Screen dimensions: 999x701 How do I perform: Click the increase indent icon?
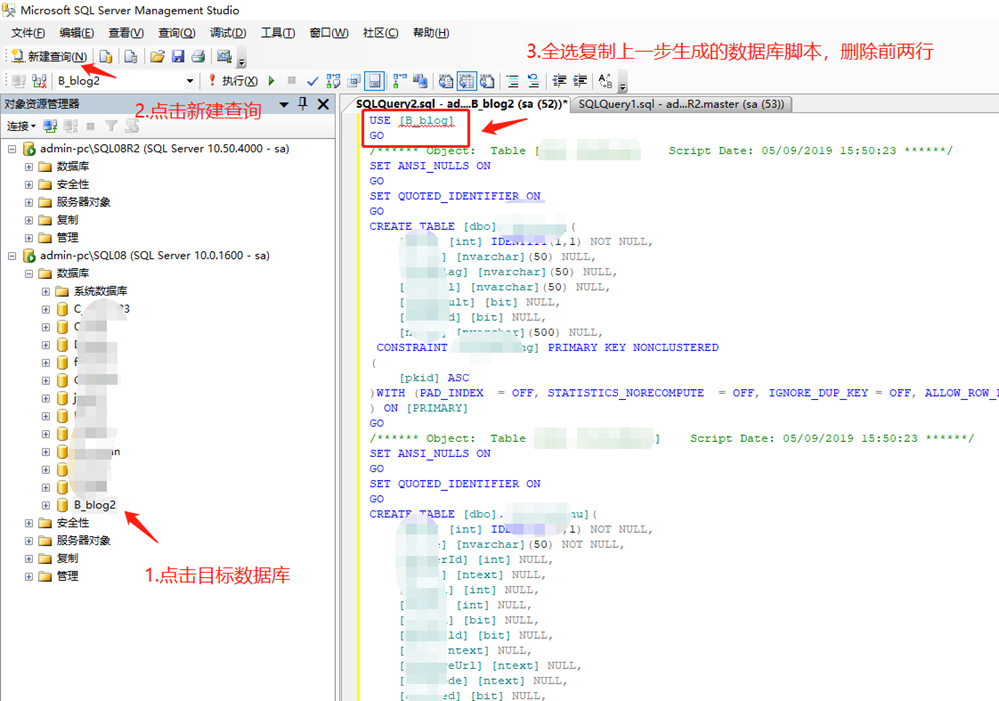(x=580, y=80)
